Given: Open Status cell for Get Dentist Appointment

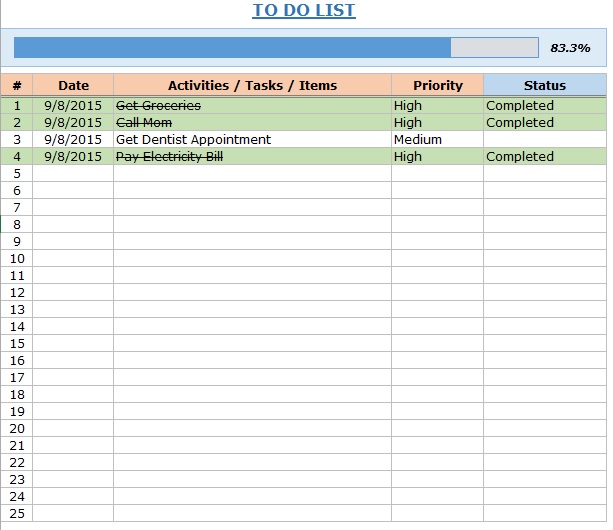Looking at the screenshot, I should click(x=545, y=140).
